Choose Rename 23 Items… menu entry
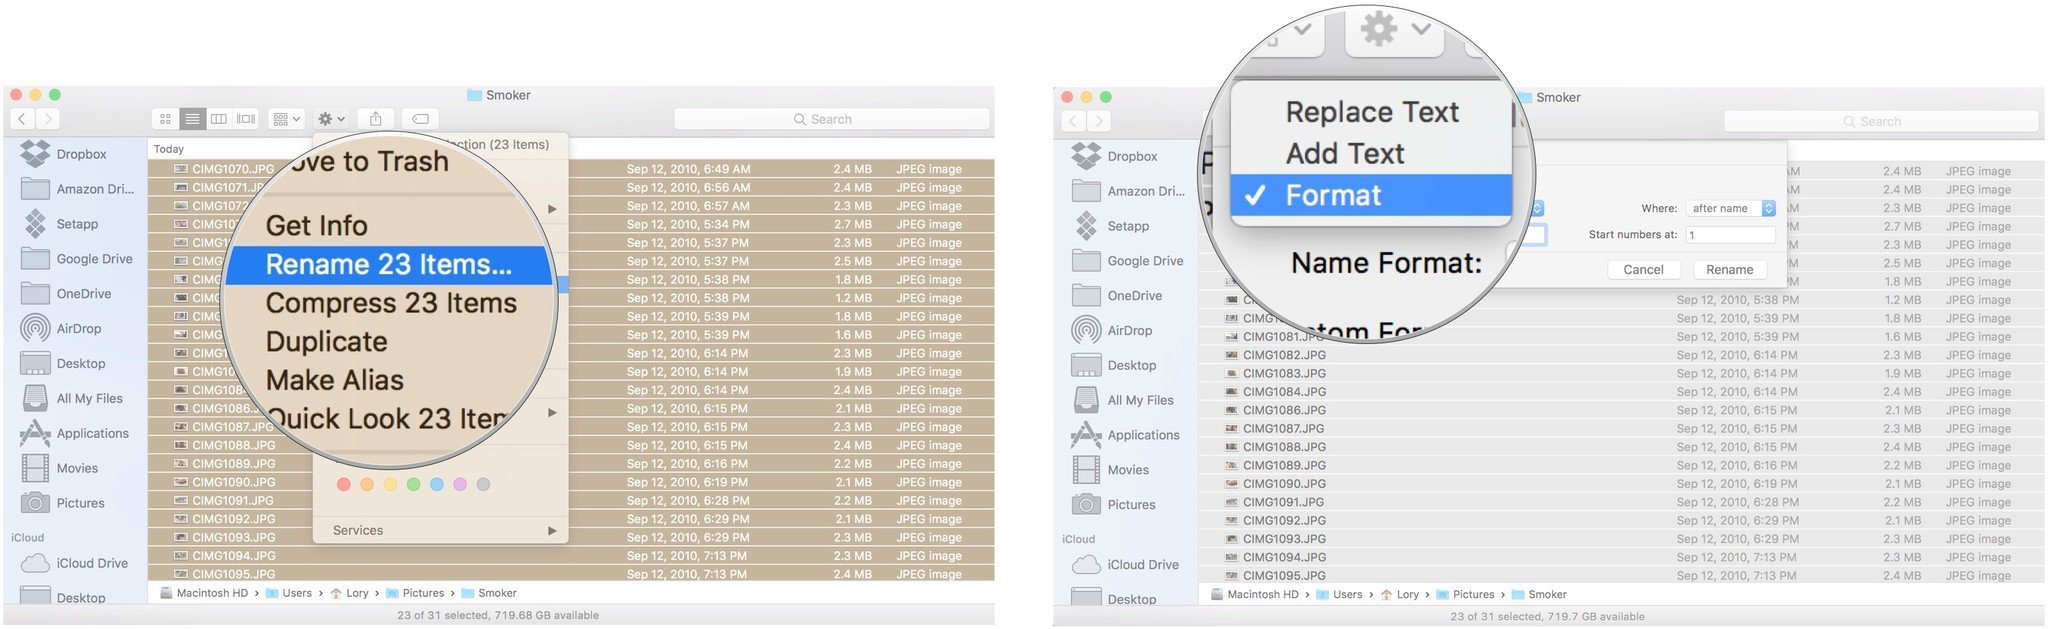 click(x=389, y=265)
